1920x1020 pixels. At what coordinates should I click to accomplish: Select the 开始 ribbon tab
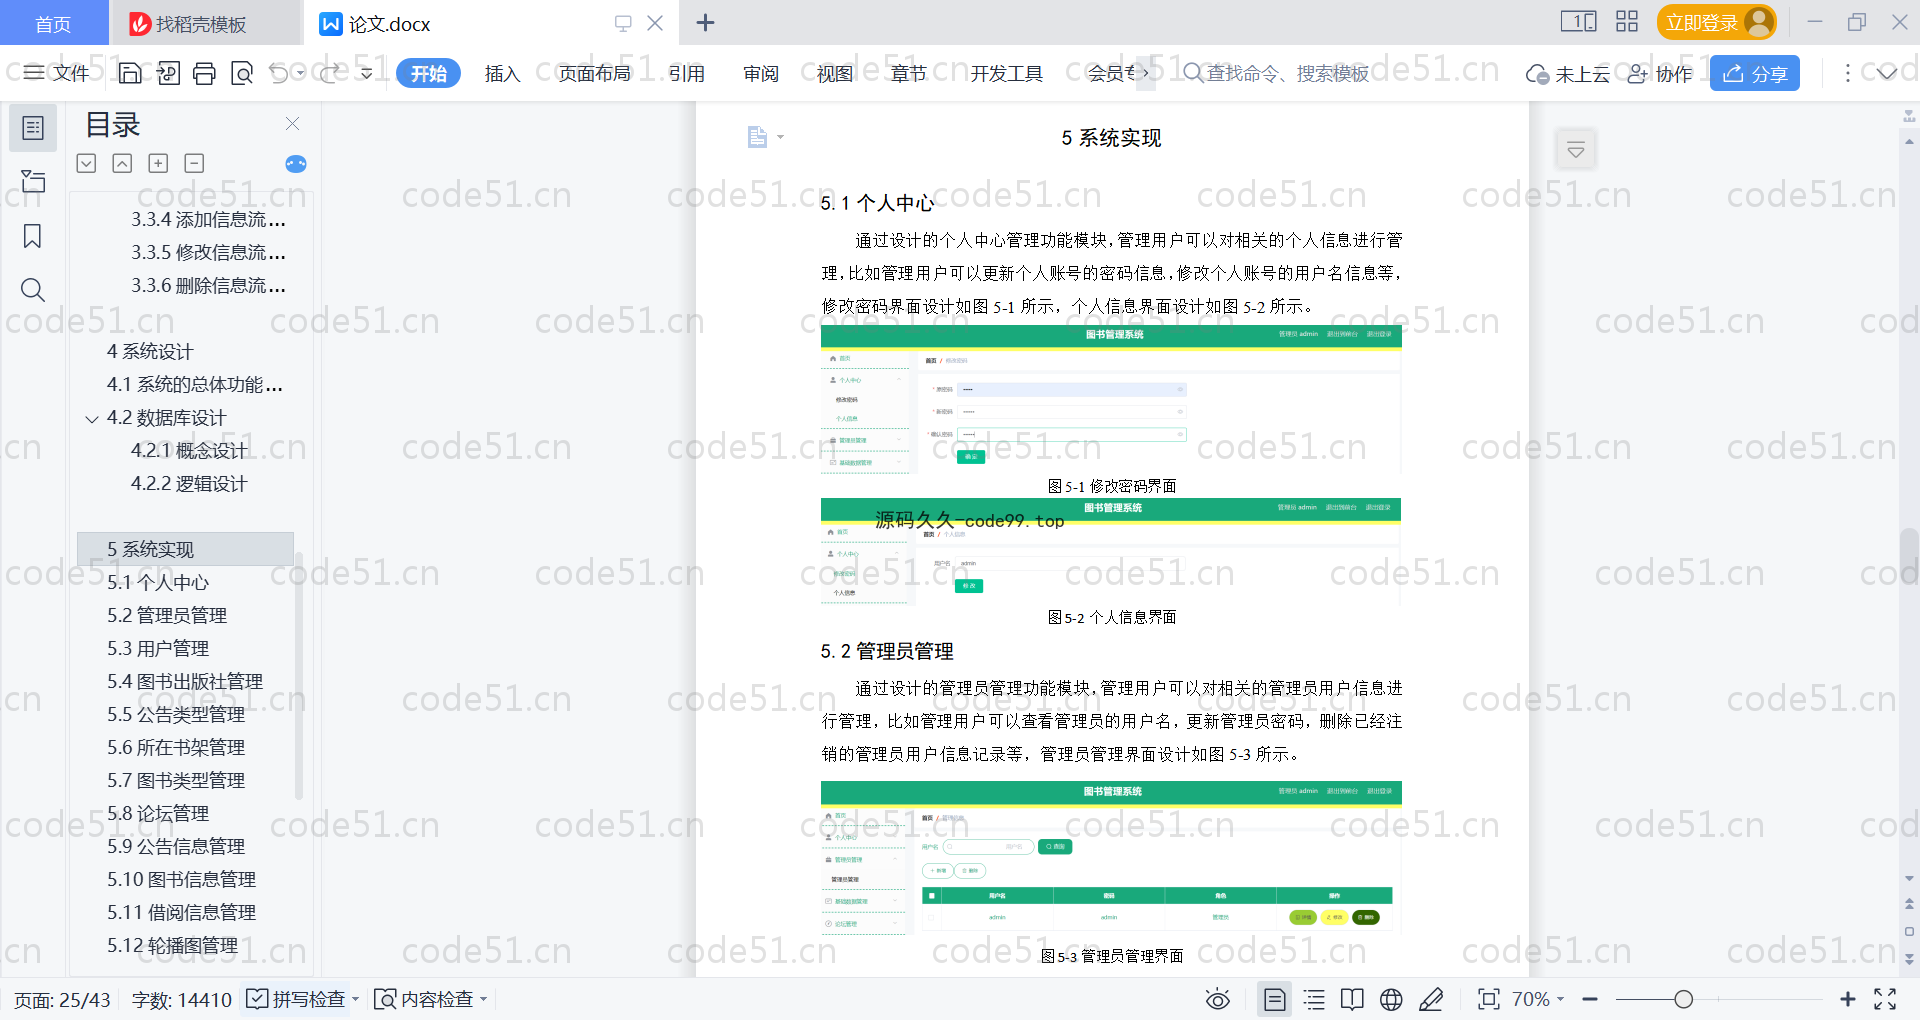pos(428,74)
